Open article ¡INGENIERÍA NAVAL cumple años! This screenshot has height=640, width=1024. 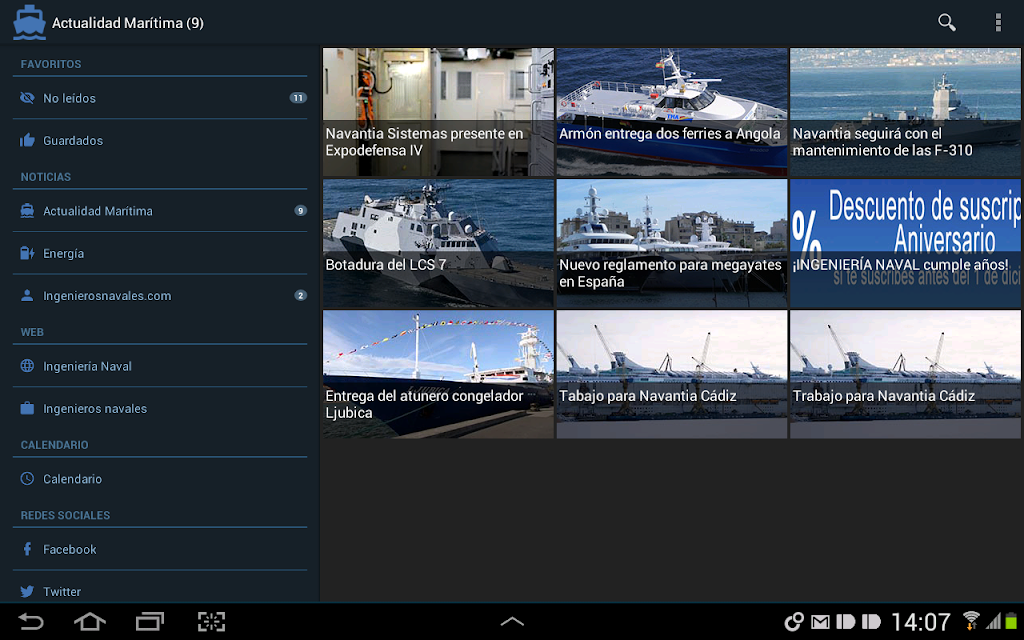click(906, 243)
